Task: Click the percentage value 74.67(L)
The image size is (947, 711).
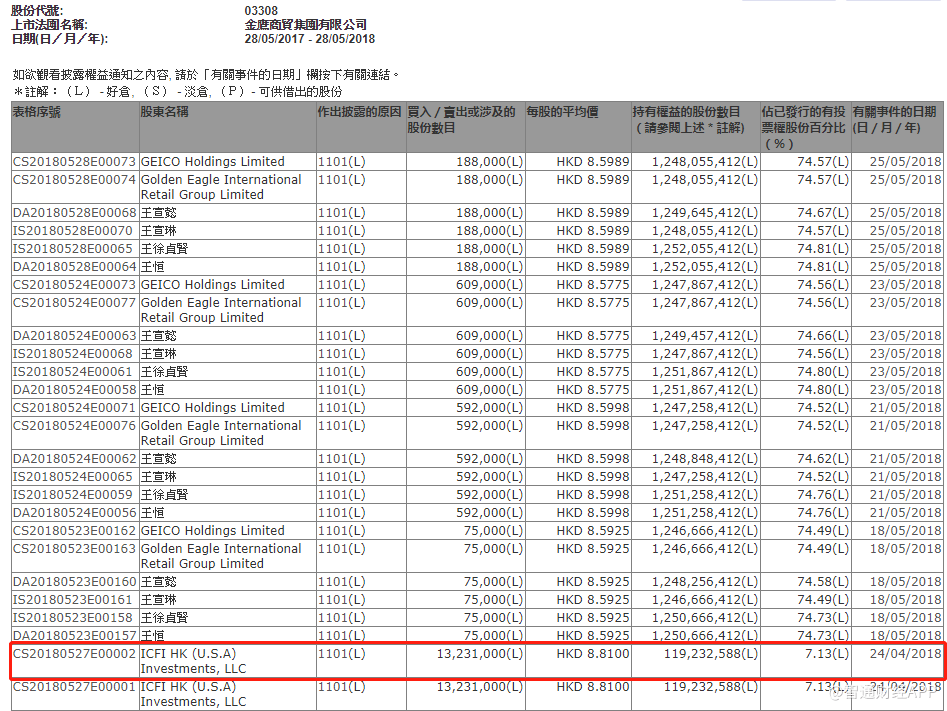Action: (x=823, y=213)
